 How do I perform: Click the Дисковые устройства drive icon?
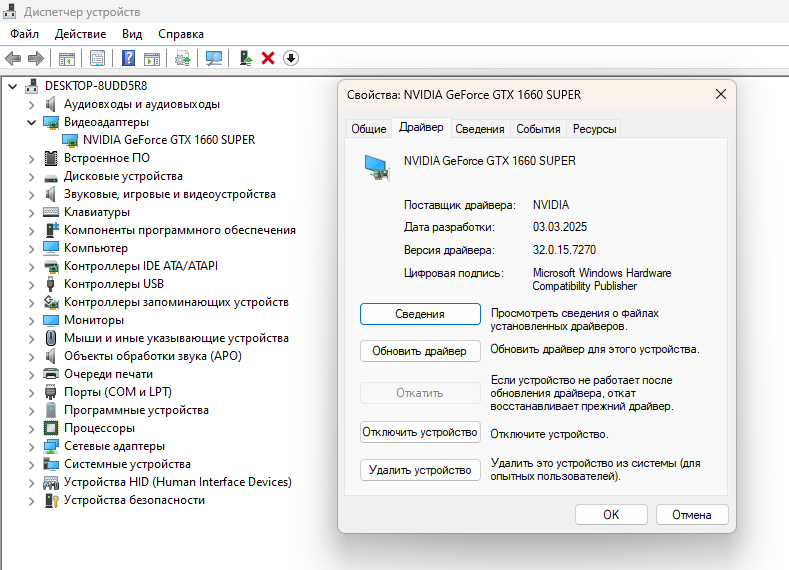pyautogui.click(x=51, y=177)
